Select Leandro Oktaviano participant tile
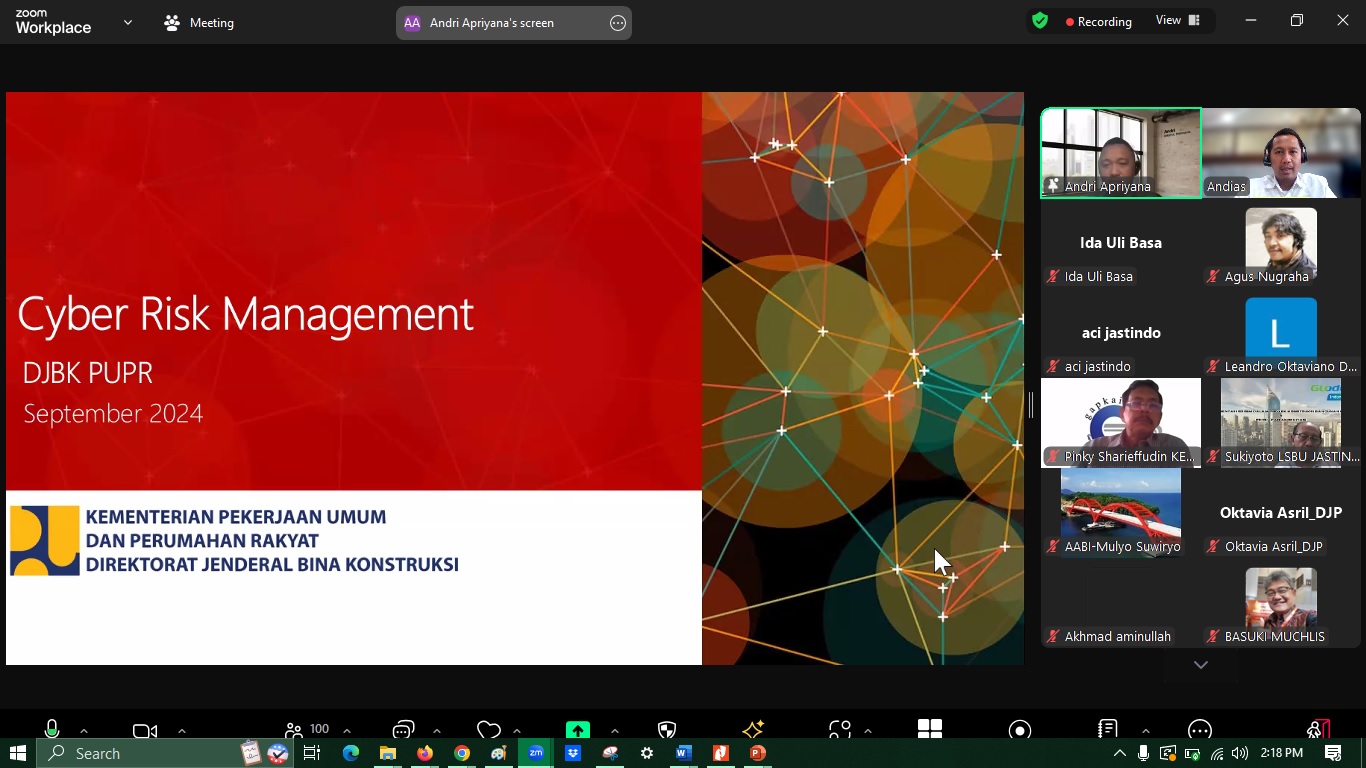 (x=1281, y=333)
